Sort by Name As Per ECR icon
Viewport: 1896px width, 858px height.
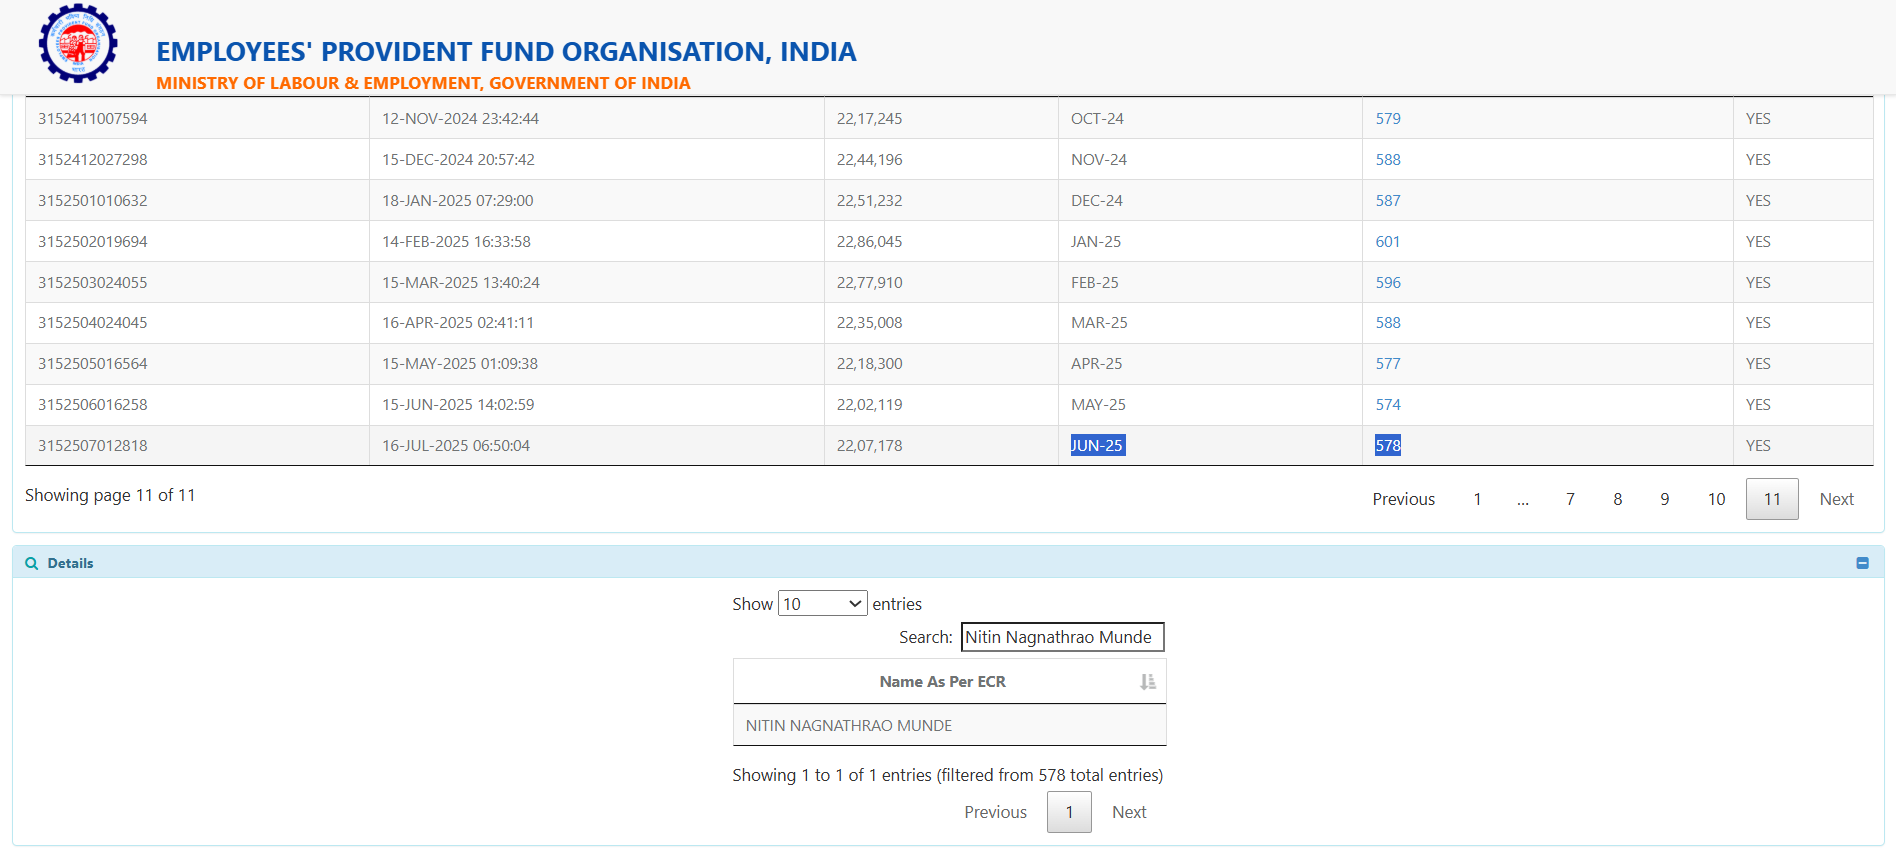coord(1147,682)
